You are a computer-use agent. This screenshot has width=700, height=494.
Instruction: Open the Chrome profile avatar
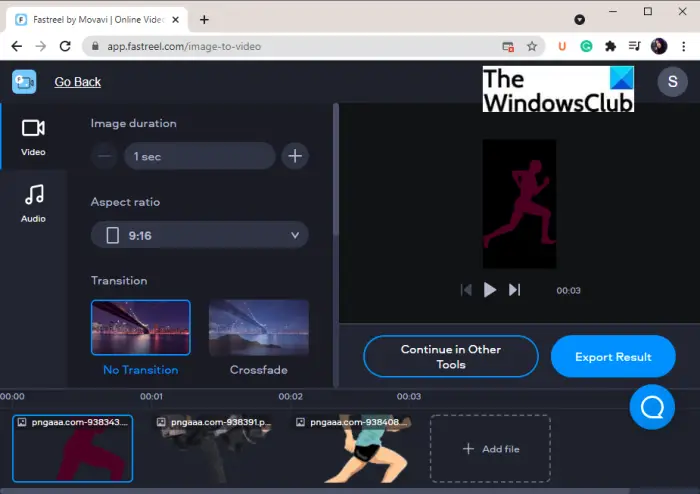coord(659,46)
